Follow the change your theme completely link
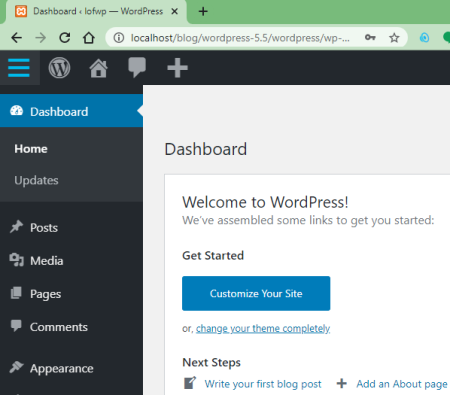Screen dimensions: 450x395 pos(263,329)
